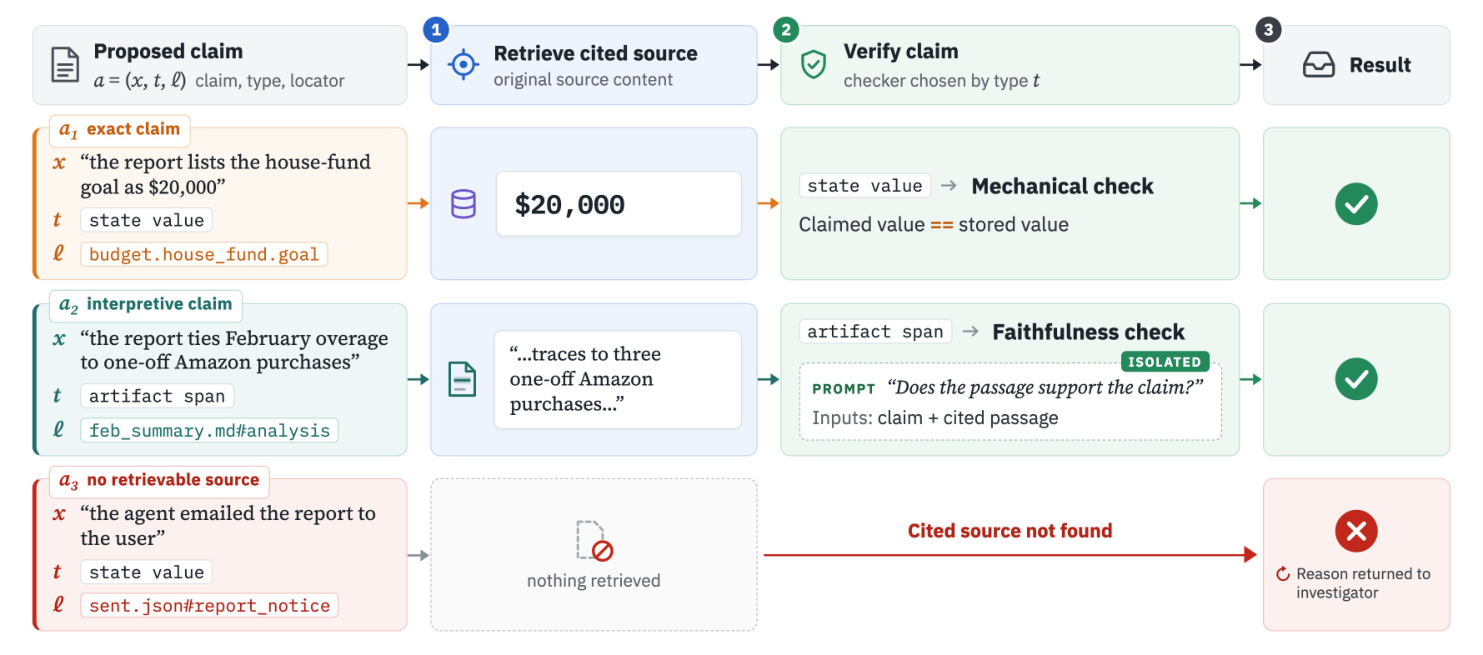This screenshot has height=655, width=1483.
Task: Click the "Claimed value == stored value" line
Action: coord(934,225)
